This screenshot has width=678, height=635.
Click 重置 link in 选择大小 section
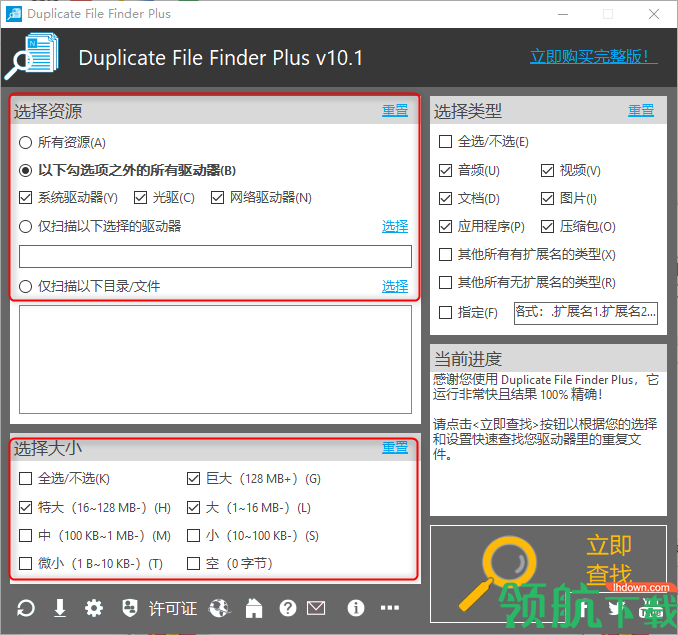(395, 447)
